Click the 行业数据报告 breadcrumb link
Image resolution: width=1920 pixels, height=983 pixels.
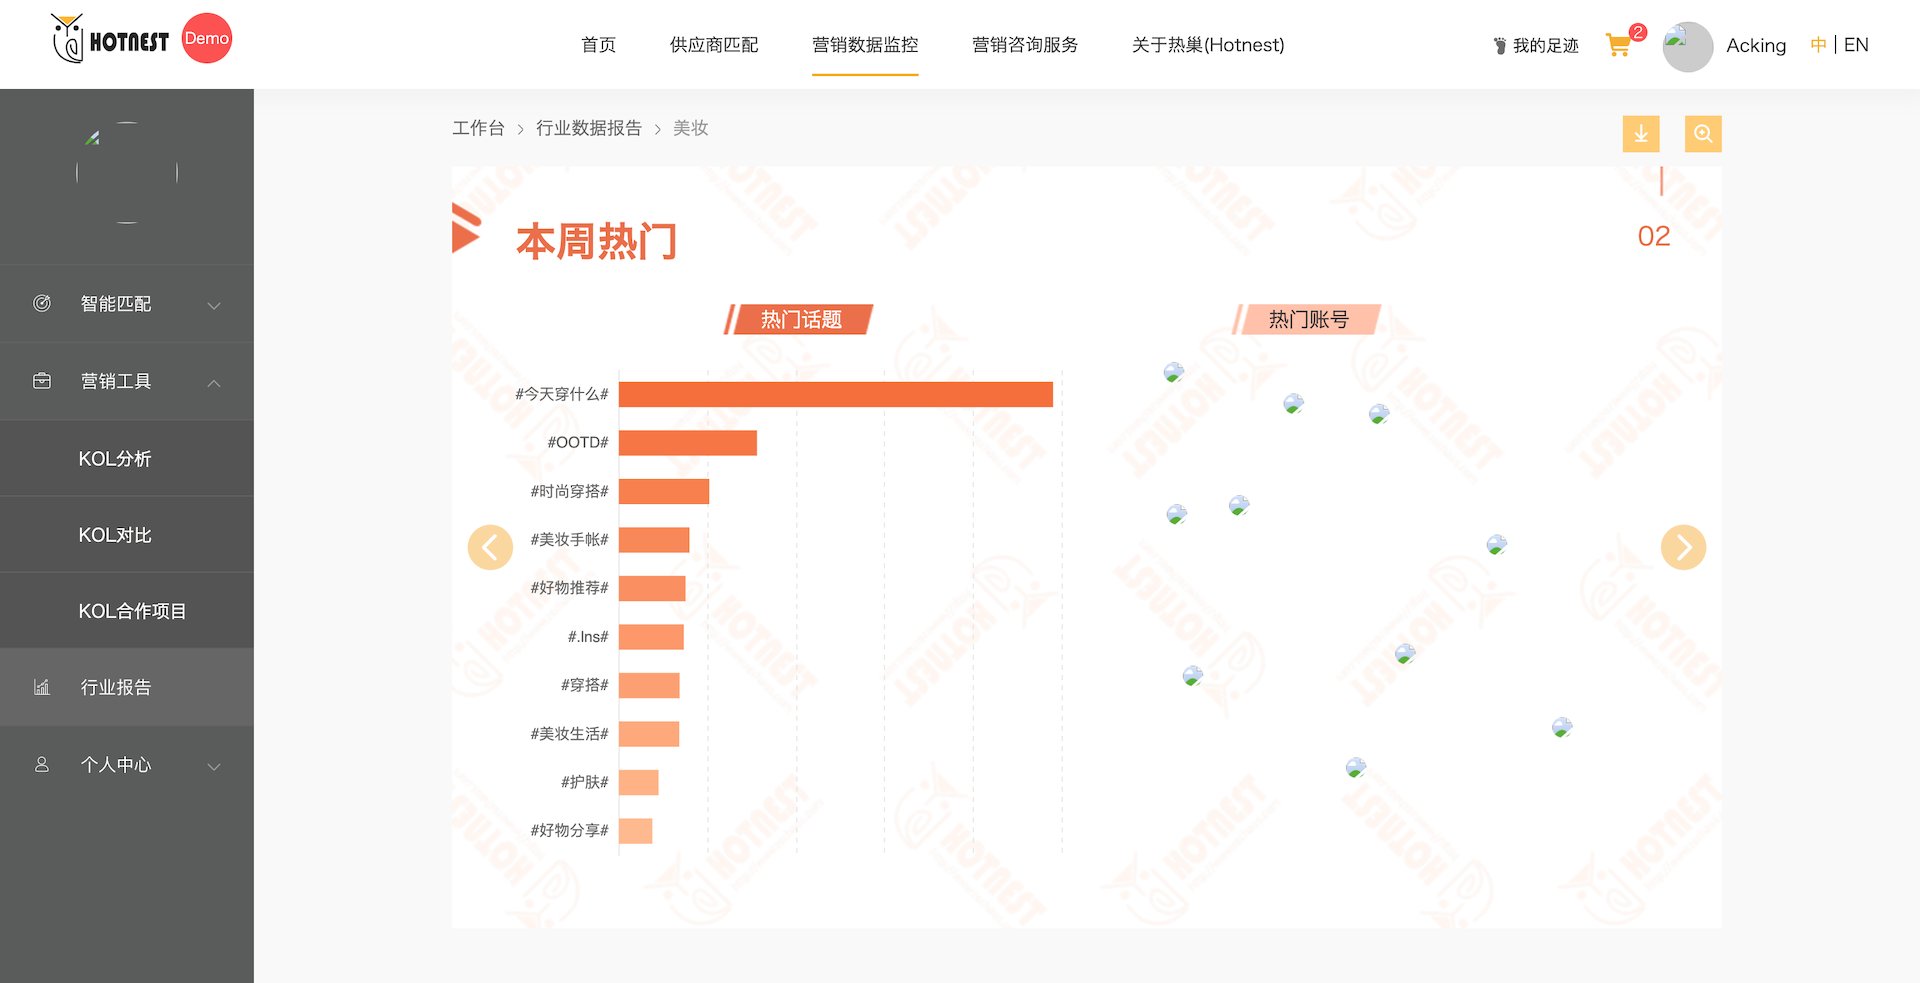click(x=588, y=128)
